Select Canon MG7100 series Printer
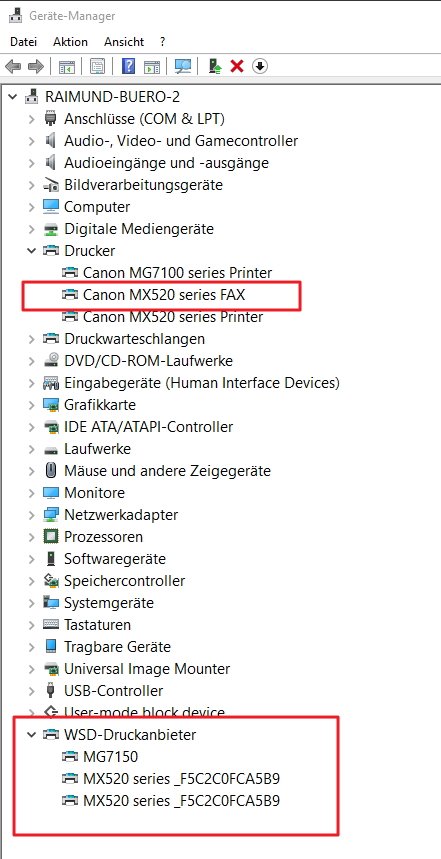The width and height of the screenshot is (441, 859). click(177, 272)
